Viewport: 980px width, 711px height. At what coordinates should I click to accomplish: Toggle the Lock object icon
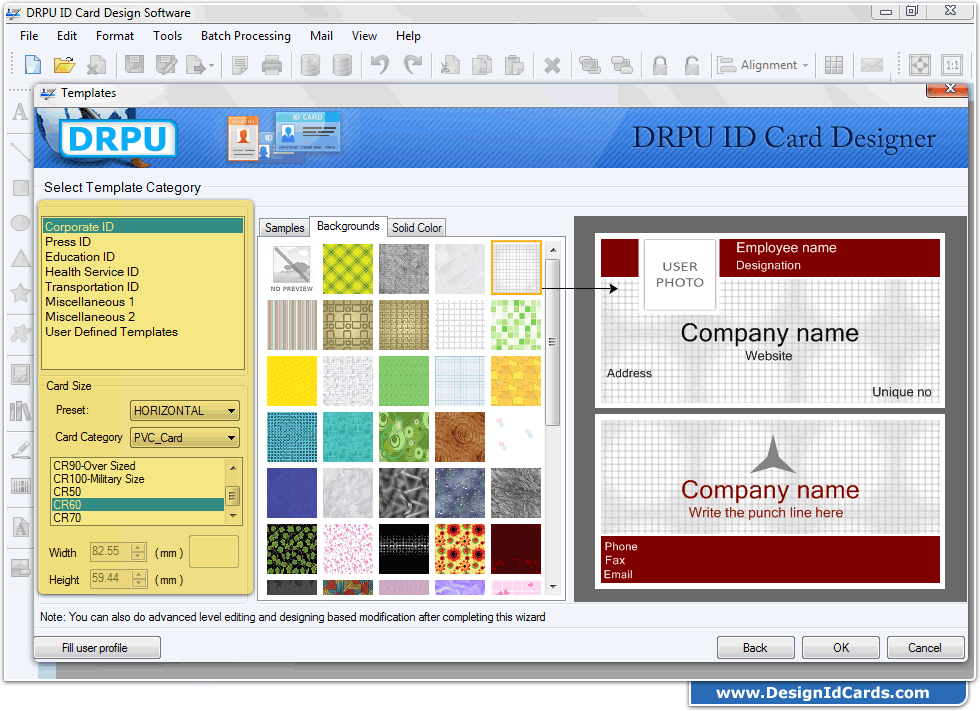[x=659, y=64]
